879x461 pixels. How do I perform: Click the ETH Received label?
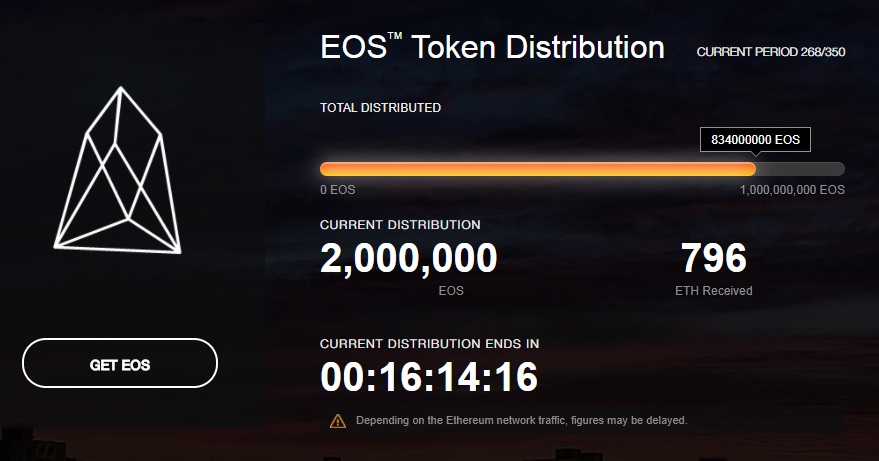pyautogui.click(x=713, y=291)
